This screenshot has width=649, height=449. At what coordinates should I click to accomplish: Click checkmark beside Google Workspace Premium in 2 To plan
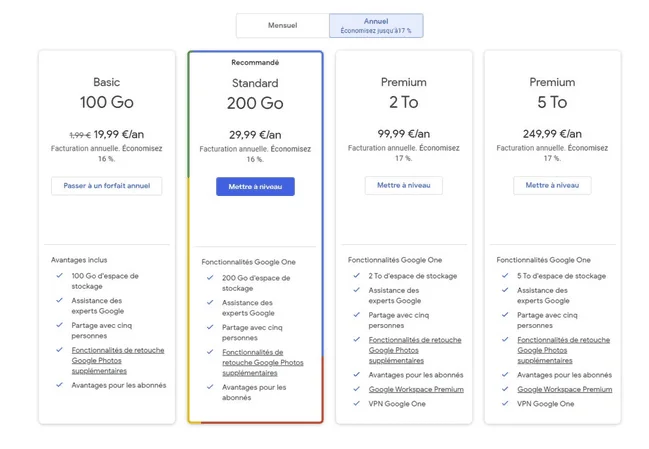[357, 389]
